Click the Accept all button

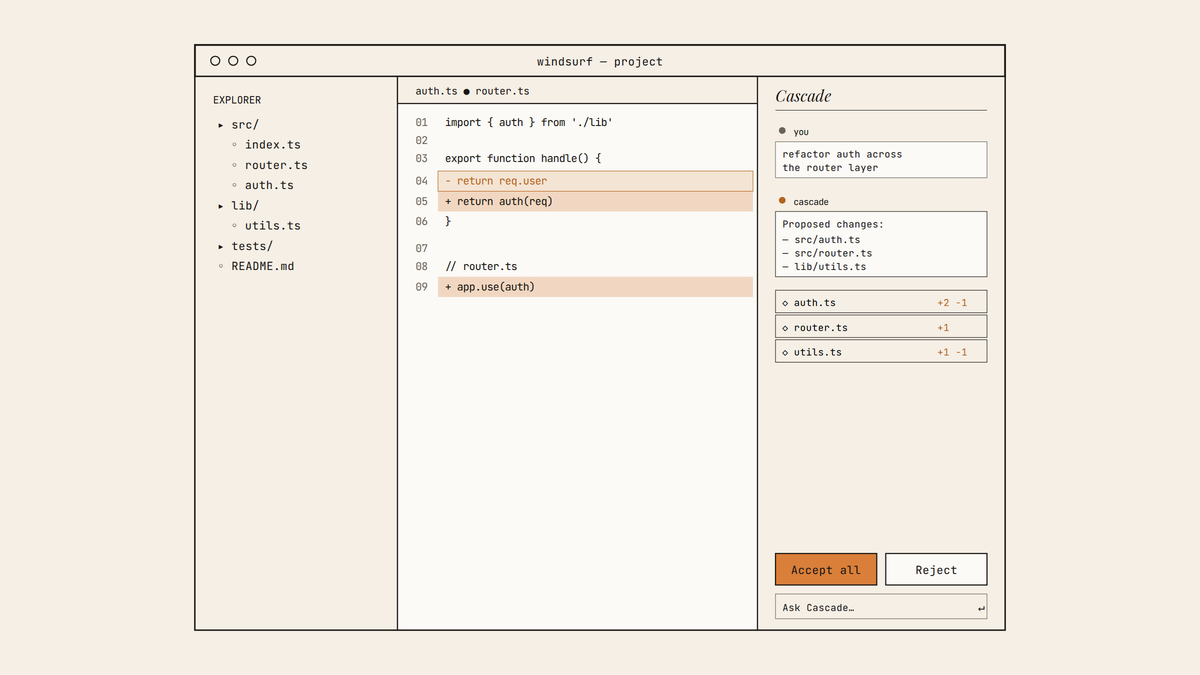tap(826, 569)
